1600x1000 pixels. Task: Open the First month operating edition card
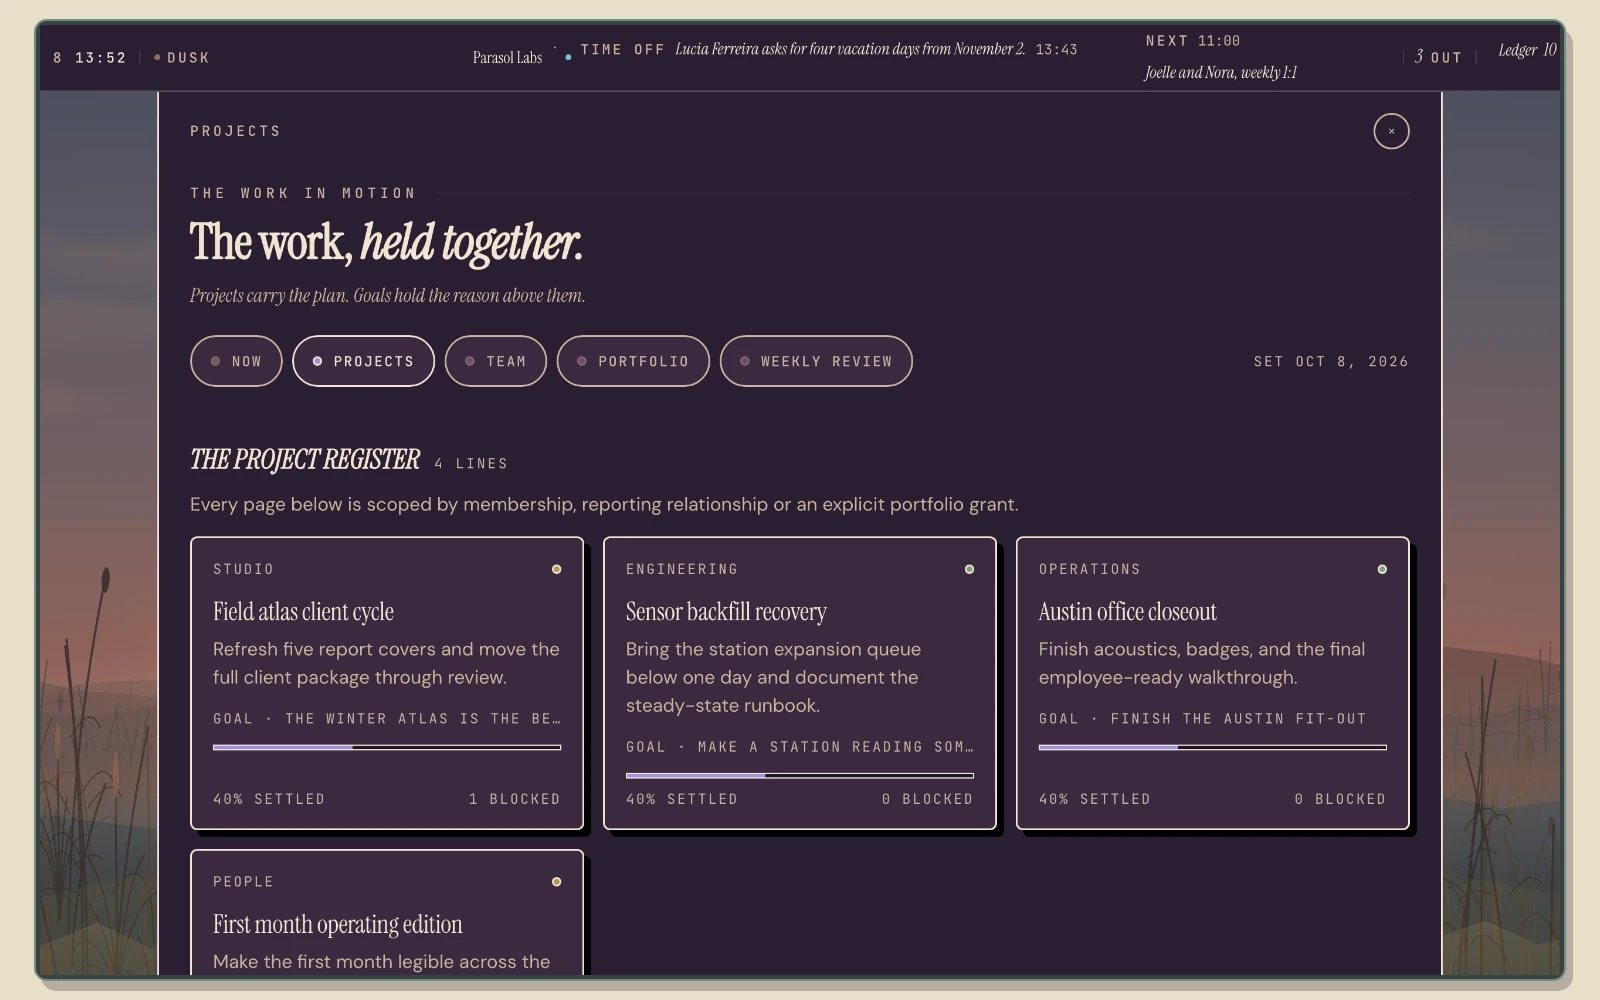[387, 912]
